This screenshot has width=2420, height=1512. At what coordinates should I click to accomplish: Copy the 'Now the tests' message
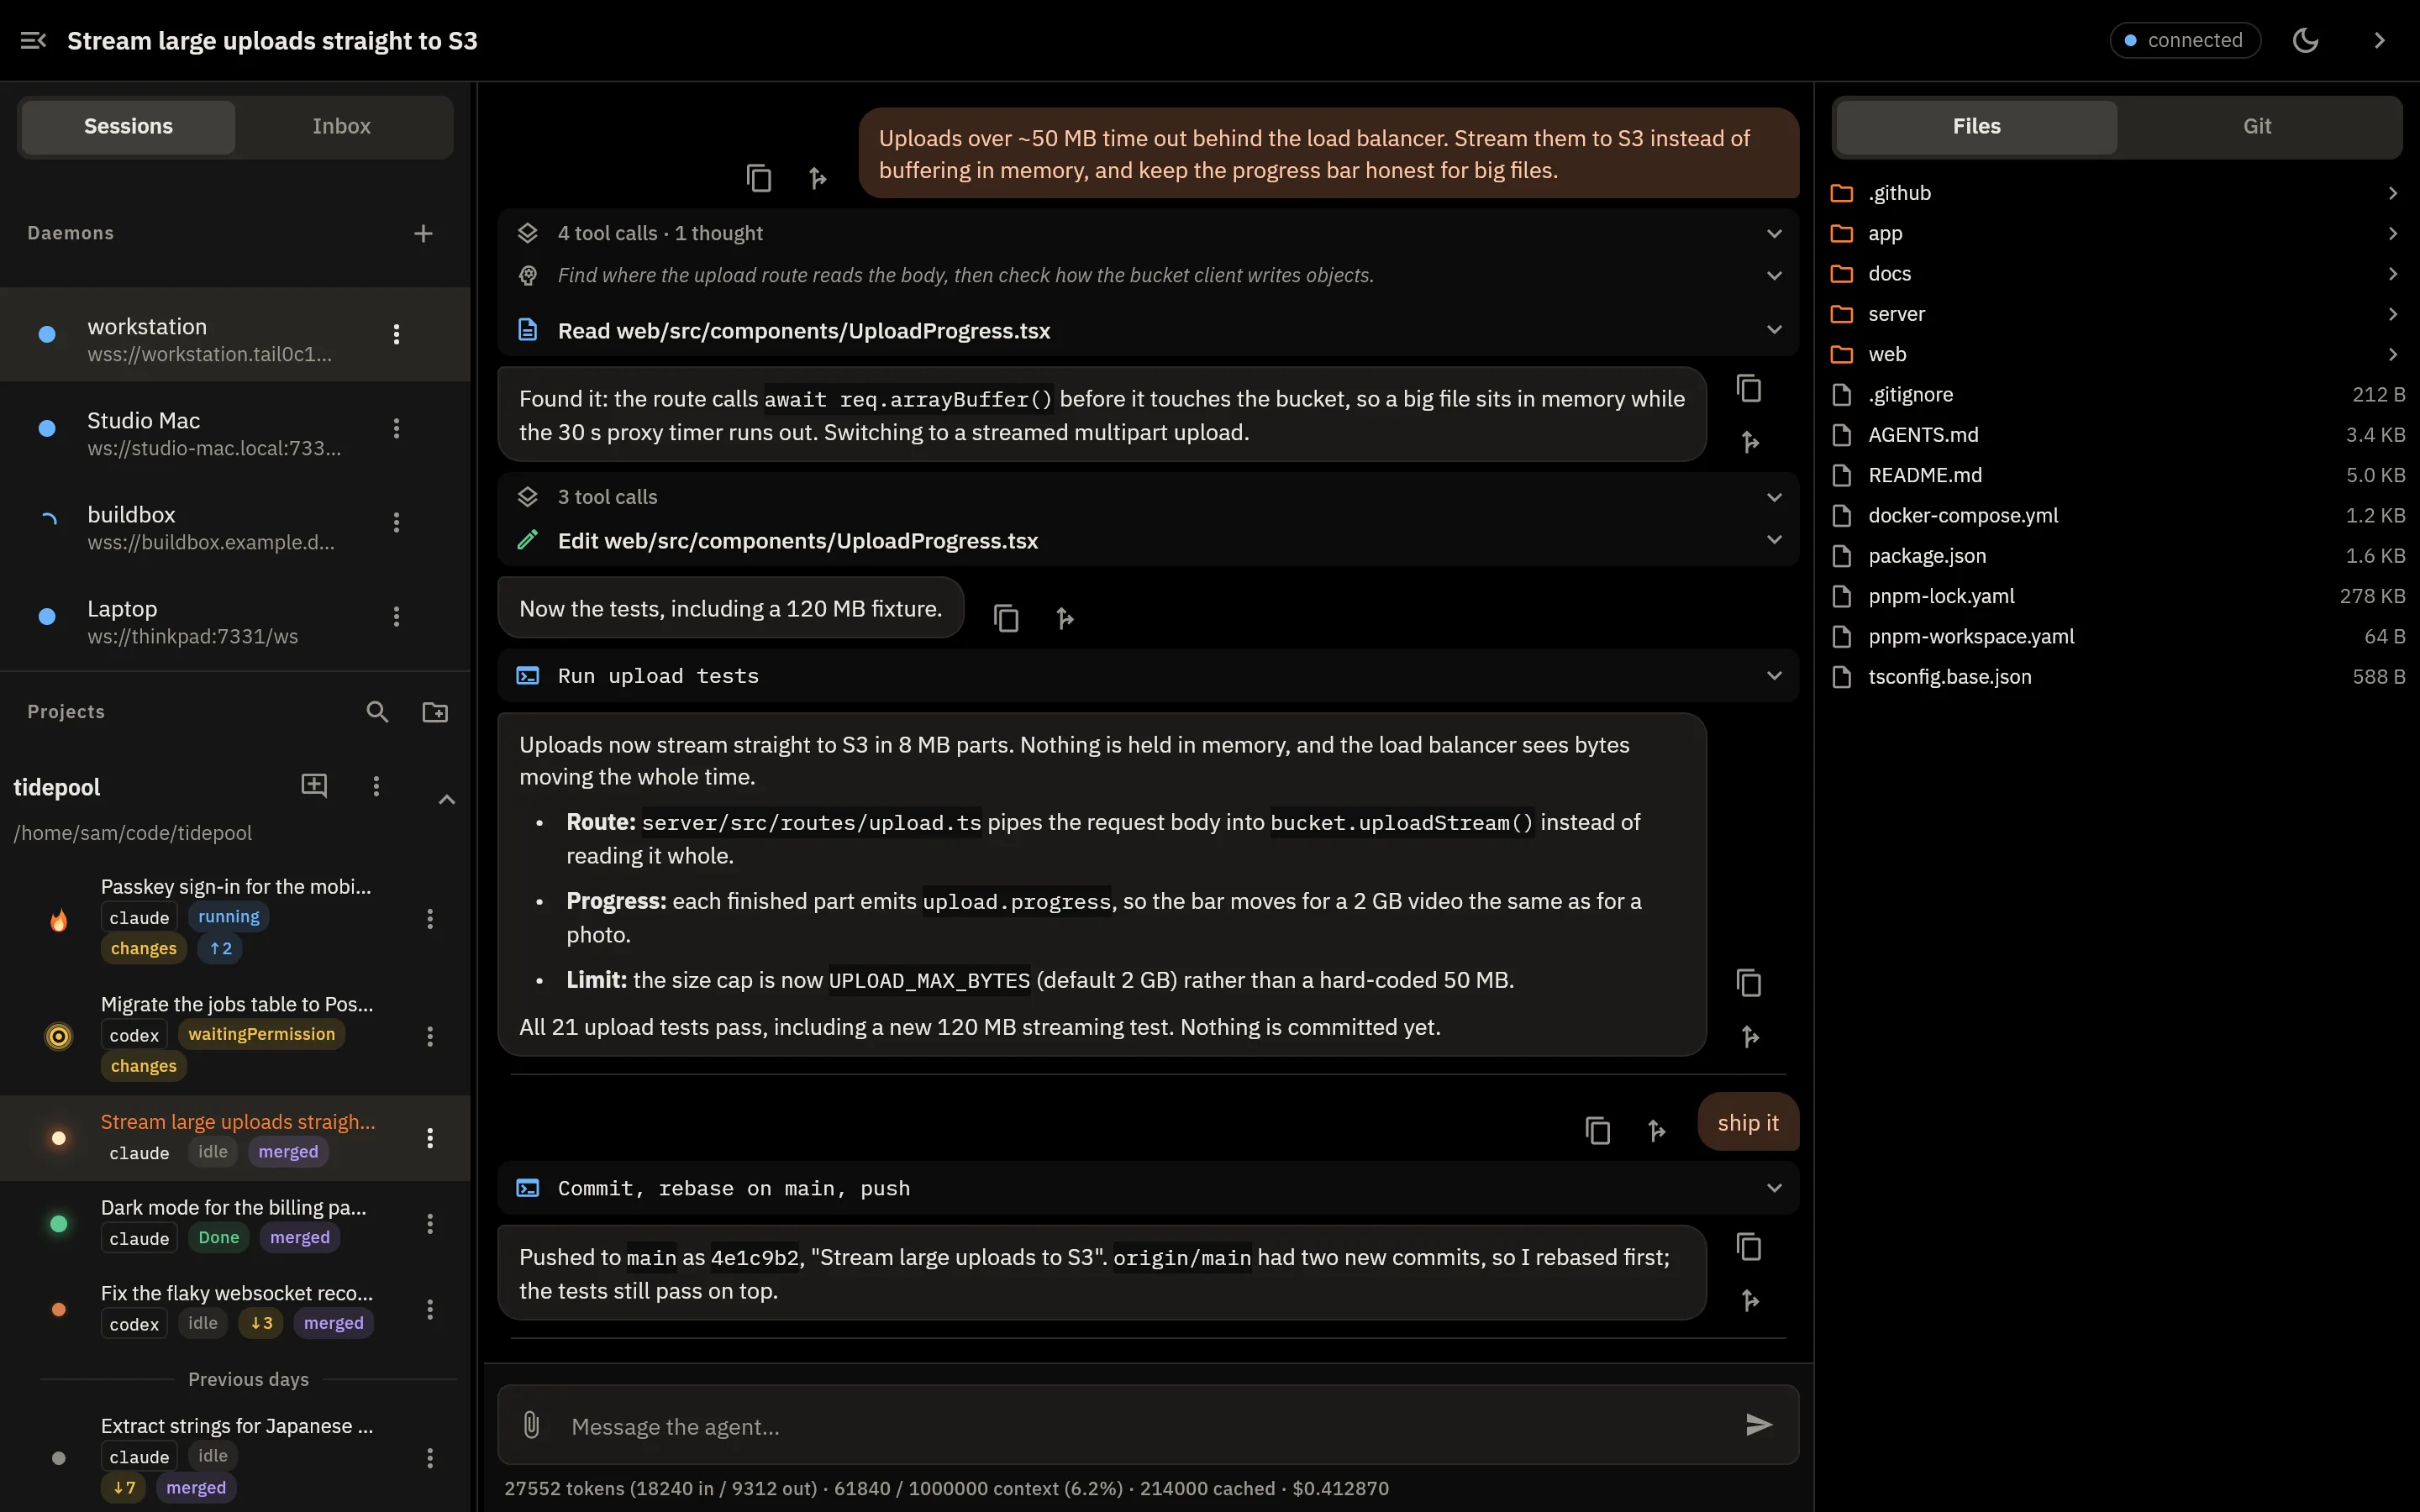coord(1006,618)
